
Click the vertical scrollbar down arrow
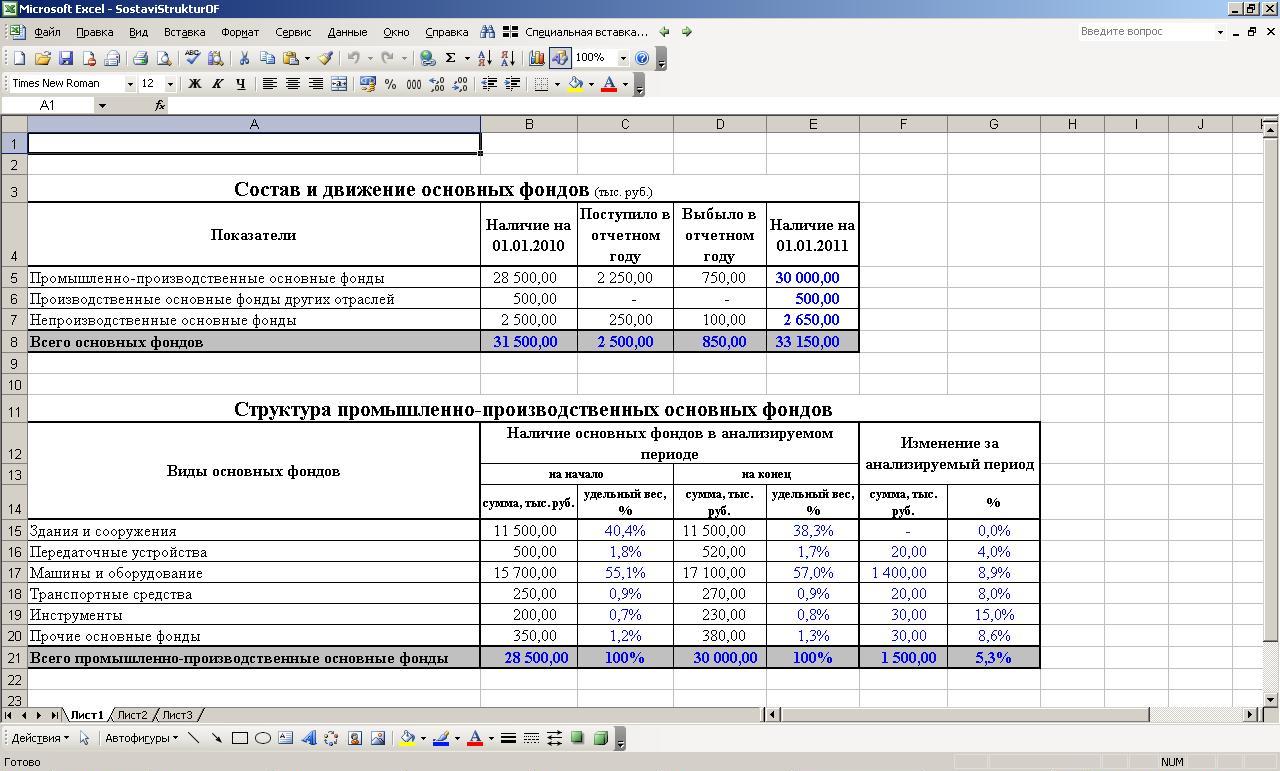[x=1271, y=700]
